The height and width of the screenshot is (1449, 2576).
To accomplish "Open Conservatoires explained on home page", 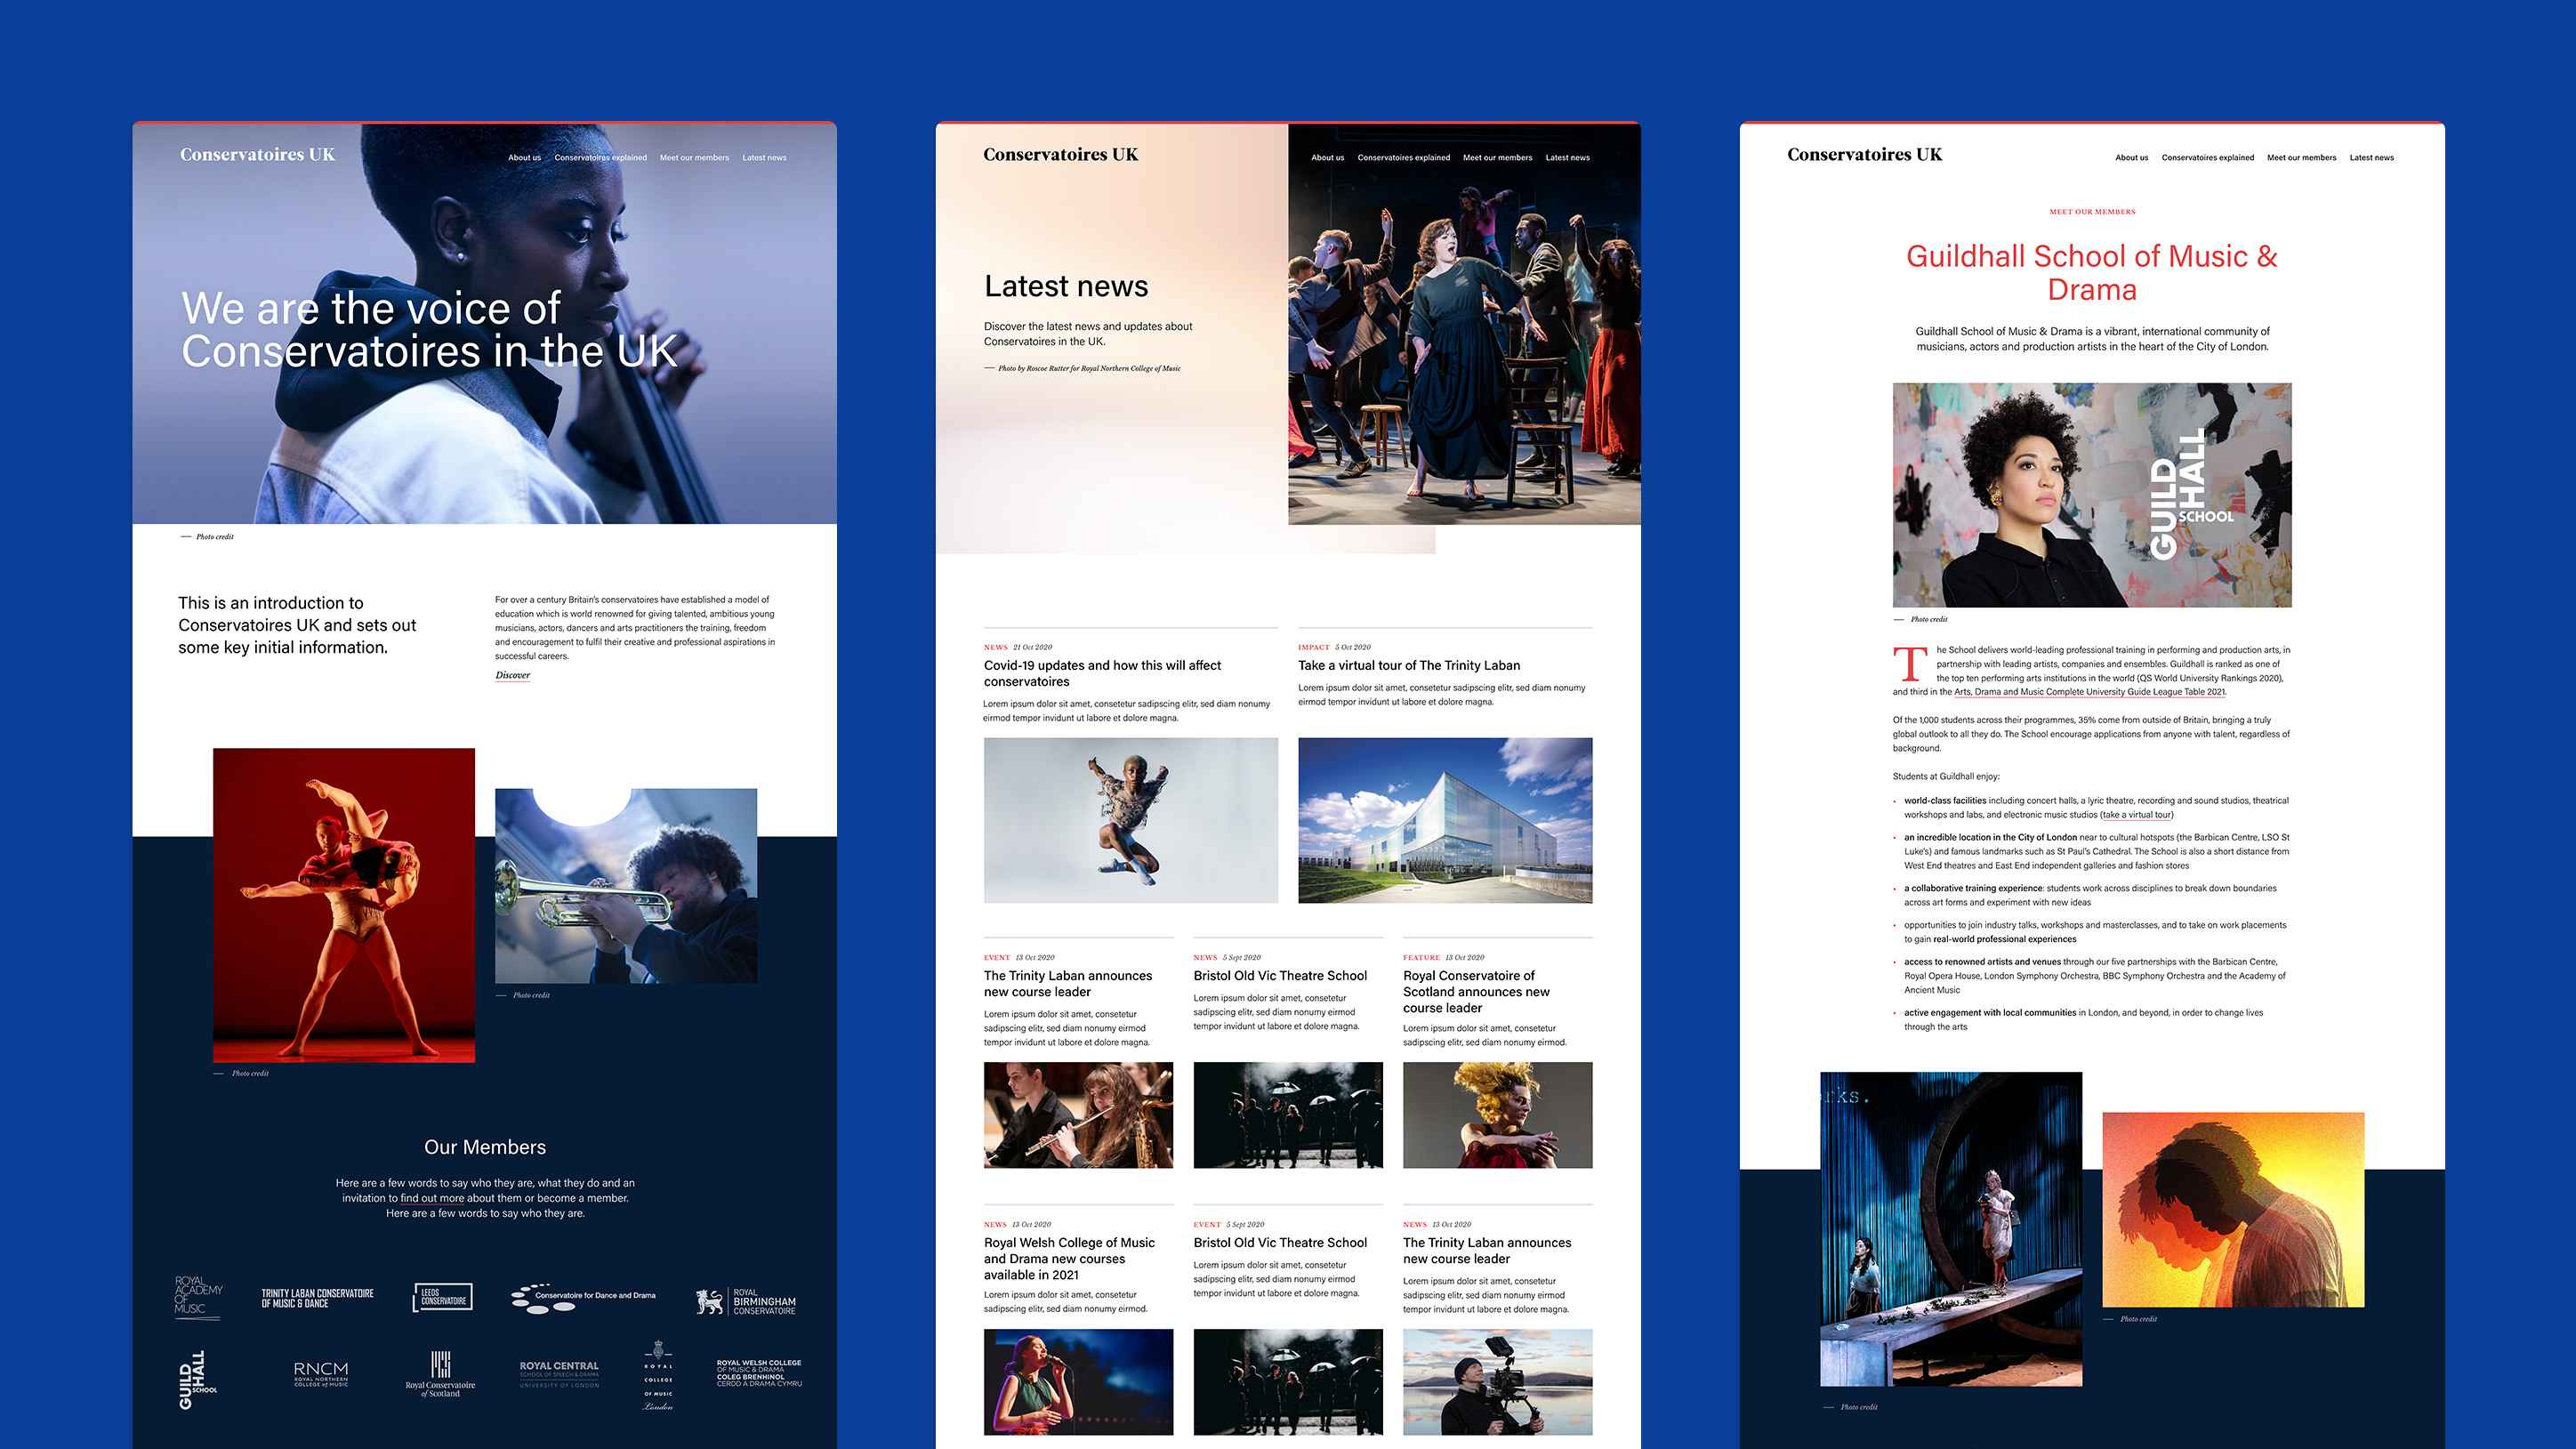I will click(600, 158).
